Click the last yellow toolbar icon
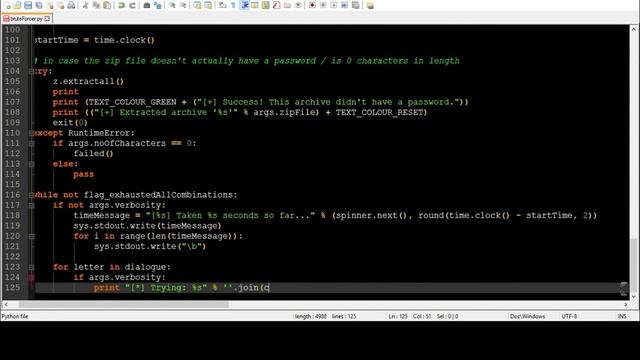This screenshot has width=640, height=360. 370,5
